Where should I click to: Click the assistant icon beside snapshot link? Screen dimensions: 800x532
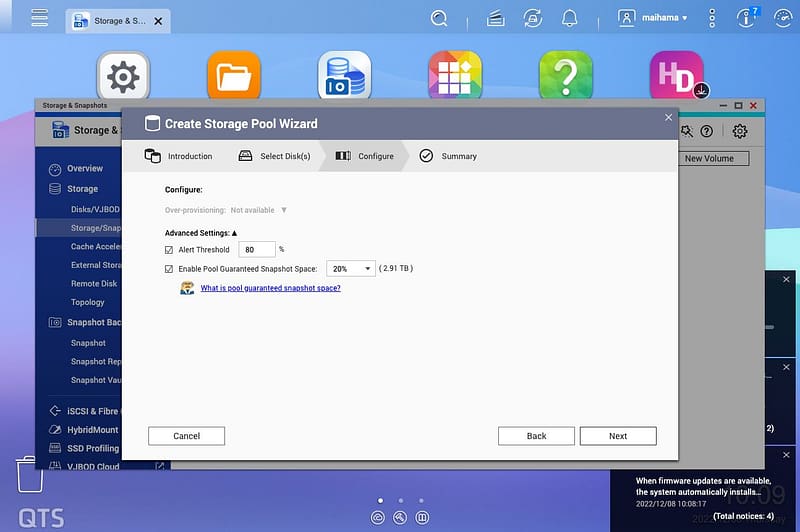coord(187,288)
